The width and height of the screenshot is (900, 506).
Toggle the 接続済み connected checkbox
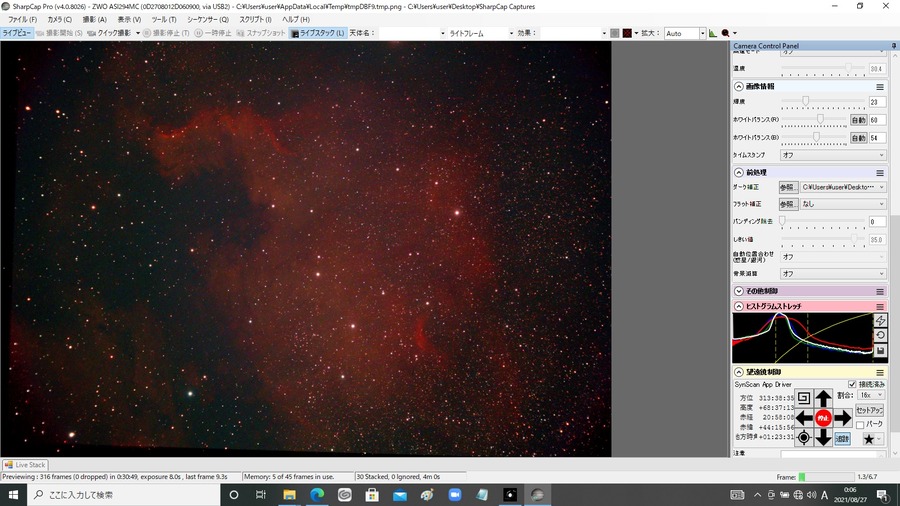tap(852, 384)
